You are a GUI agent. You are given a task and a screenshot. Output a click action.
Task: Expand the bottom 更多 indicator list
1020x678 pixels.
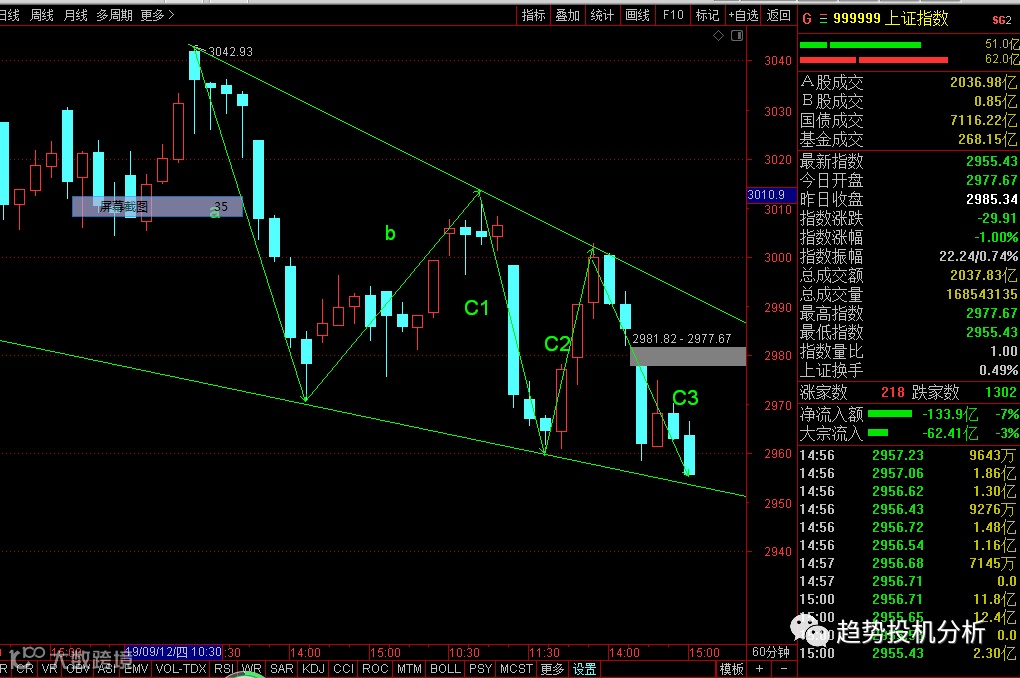[x=552, y=669]
